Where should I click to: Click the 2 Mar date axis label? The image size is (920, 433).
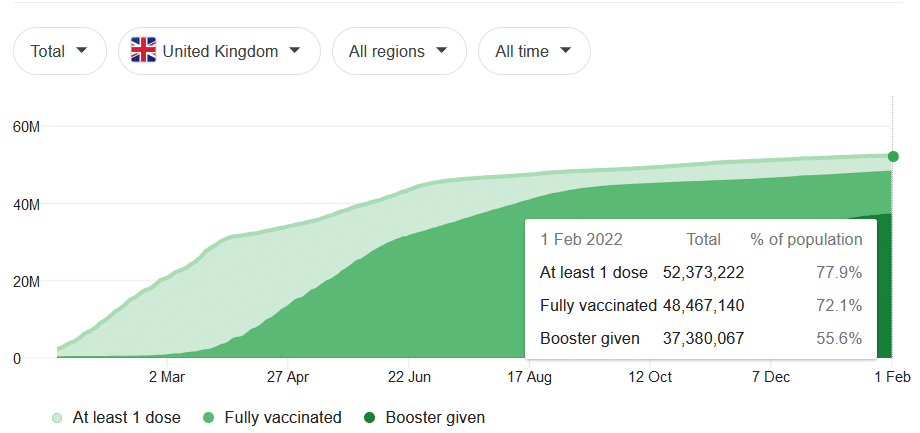[x=167, y=377]
